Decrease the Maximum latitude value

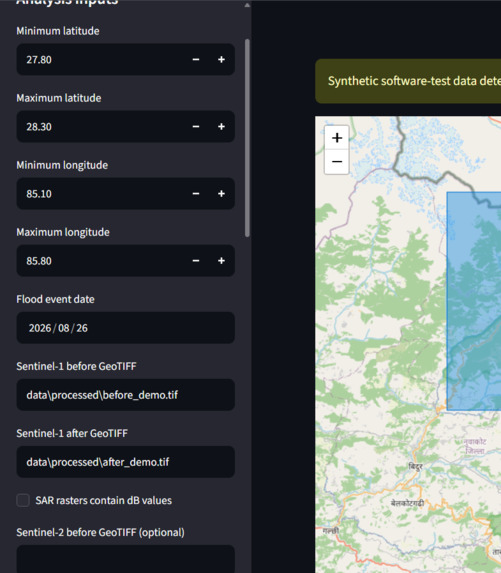[196, 126]
